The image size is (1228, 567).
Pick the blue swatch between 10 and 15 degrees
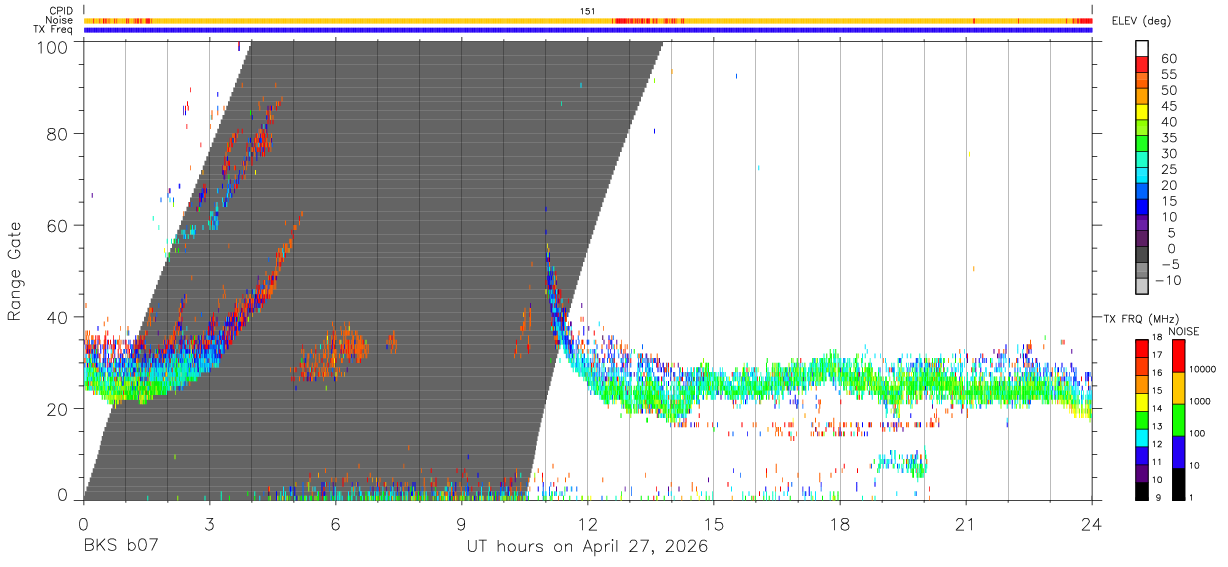1142,209
